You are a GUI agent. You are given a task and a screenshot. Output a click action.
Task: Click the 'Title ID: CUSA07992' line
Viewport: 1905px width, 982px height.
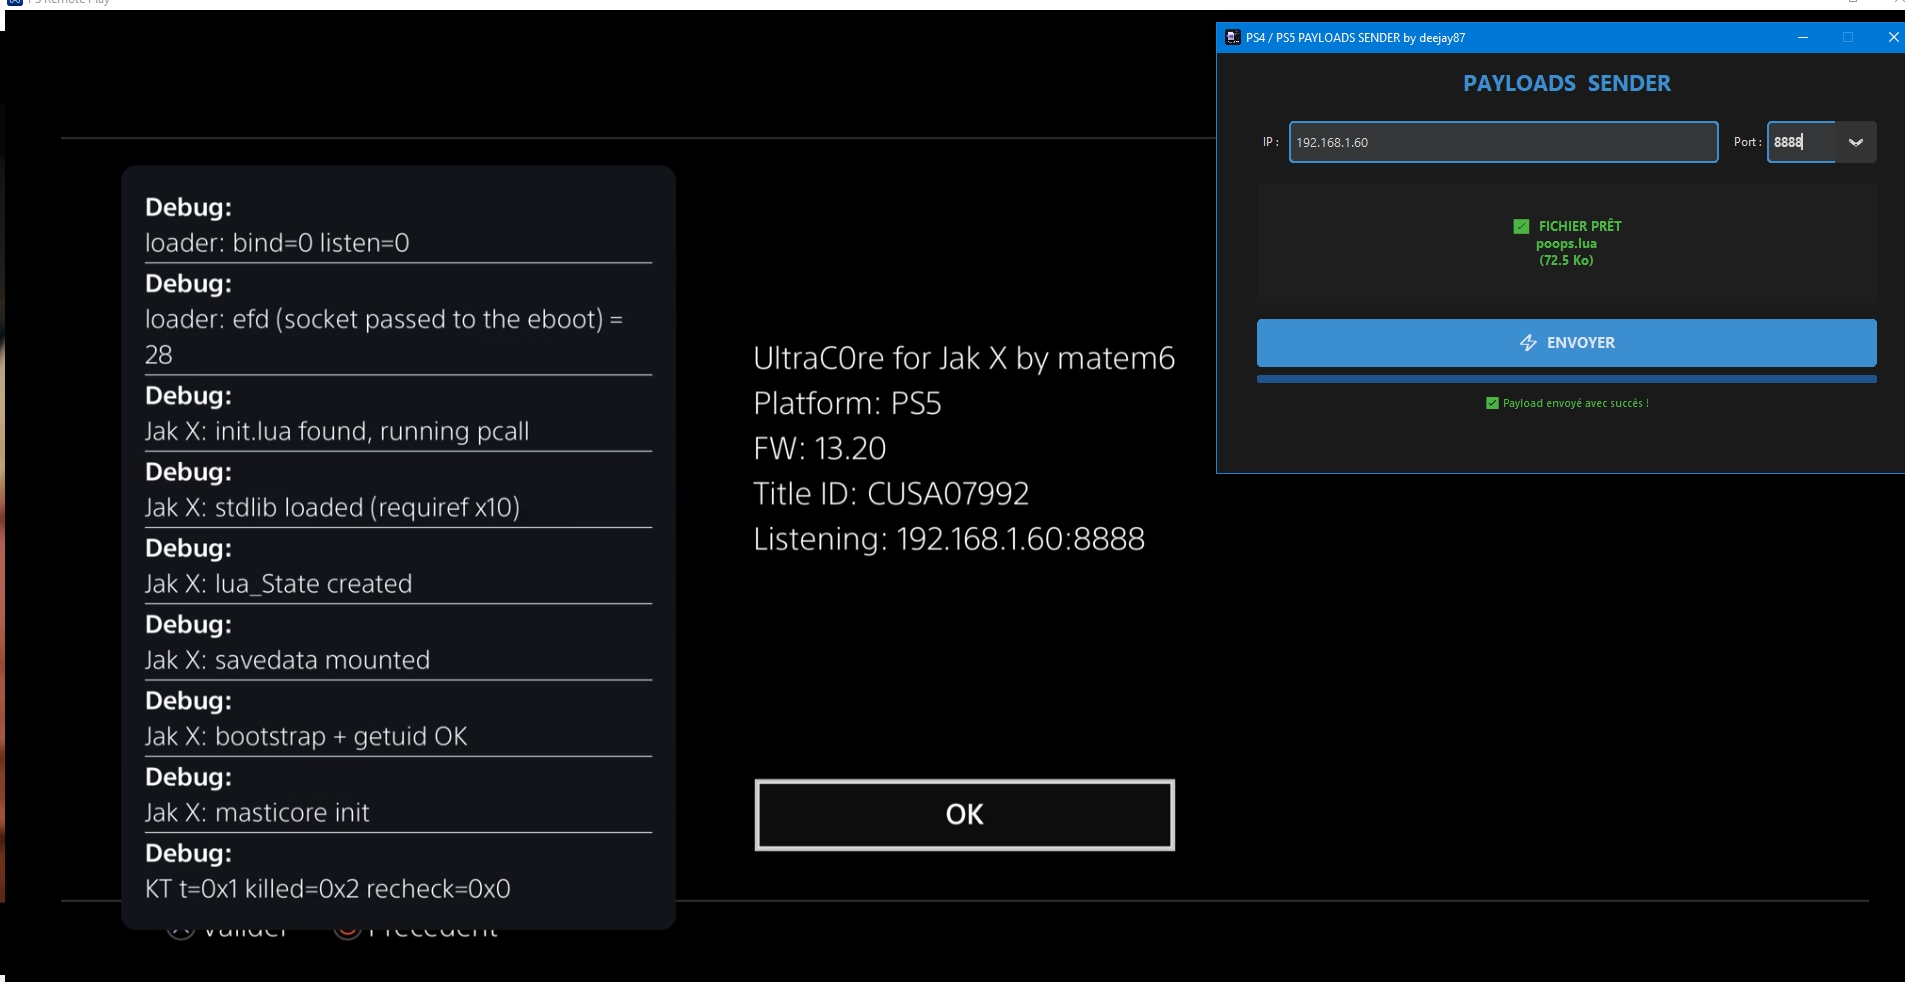pyautogui.click(x=891, y=493)
